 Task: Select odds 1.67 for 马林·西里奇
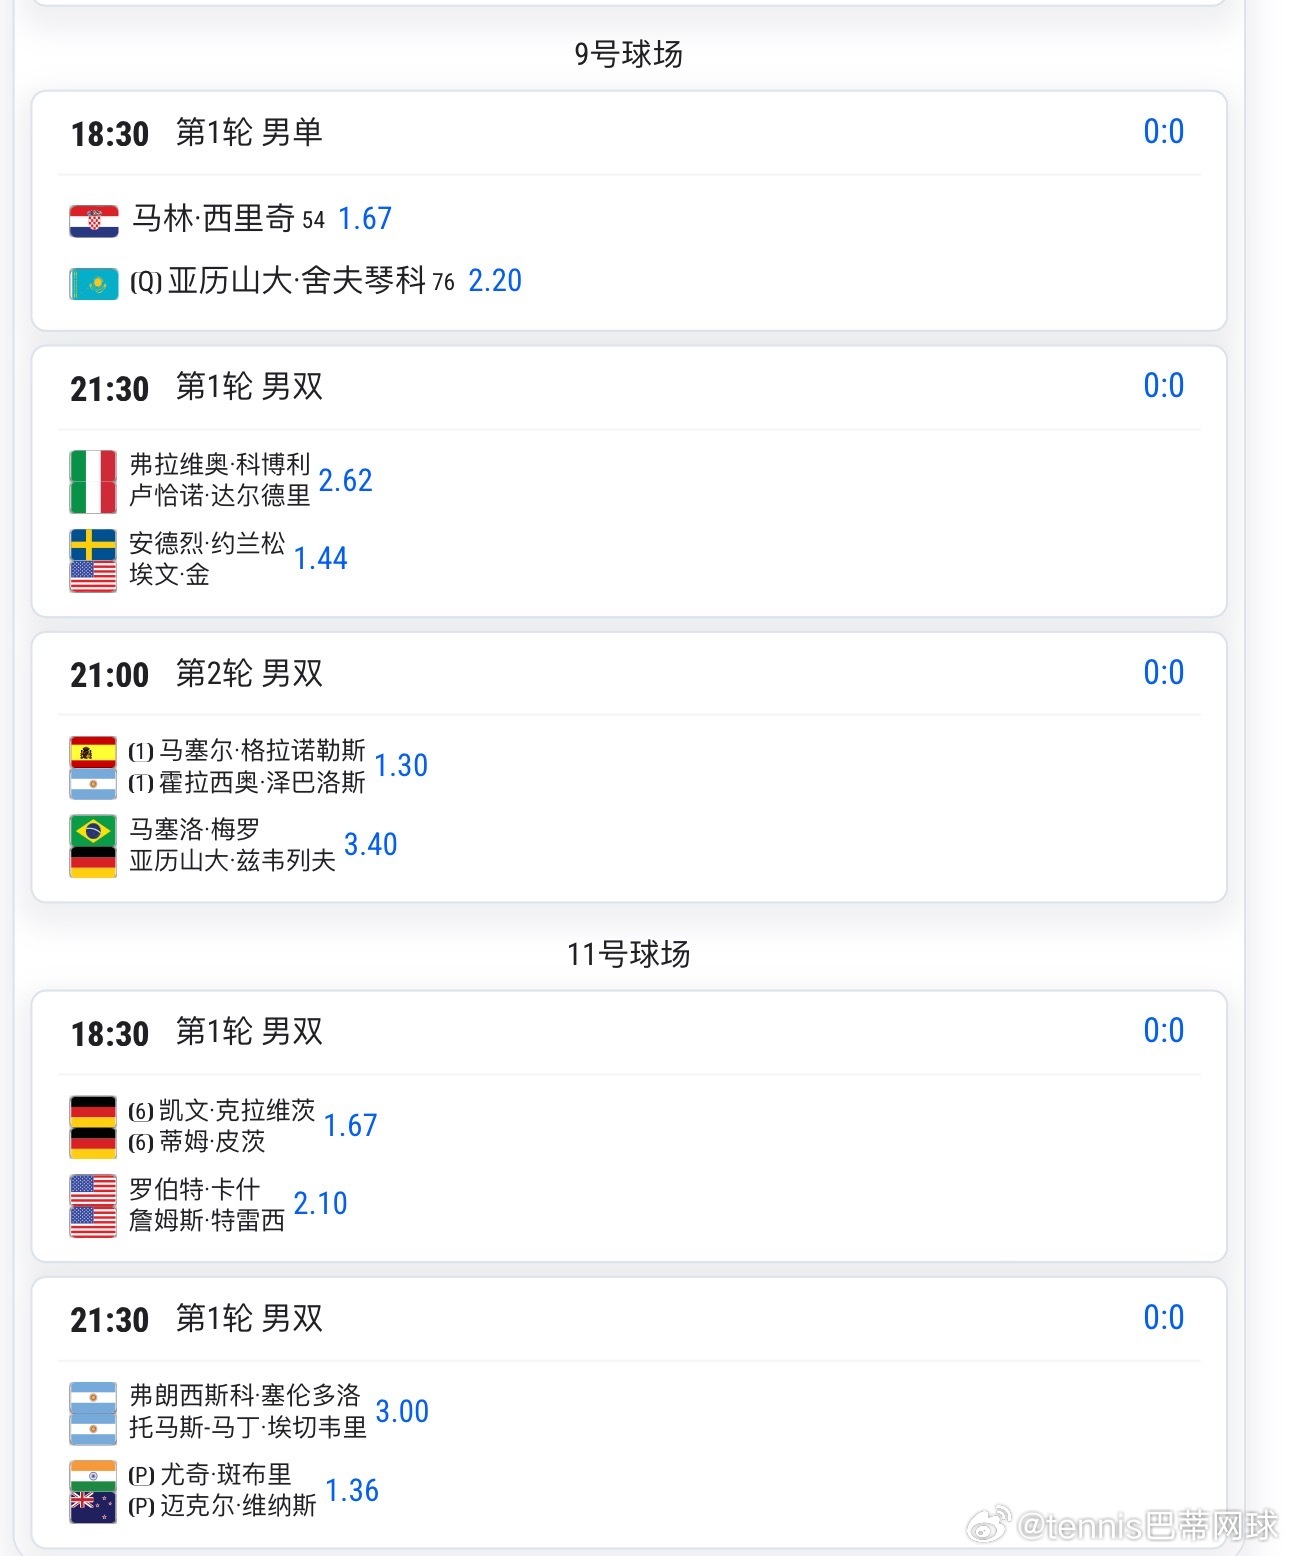365,219
